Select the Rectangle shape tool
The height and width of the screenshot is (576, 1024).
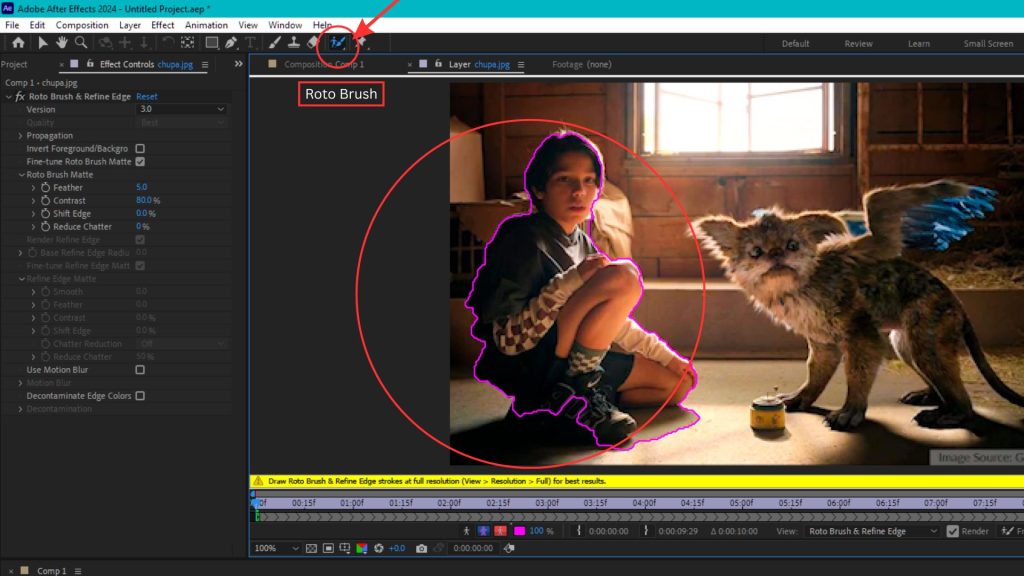click(x=212, y=43)
